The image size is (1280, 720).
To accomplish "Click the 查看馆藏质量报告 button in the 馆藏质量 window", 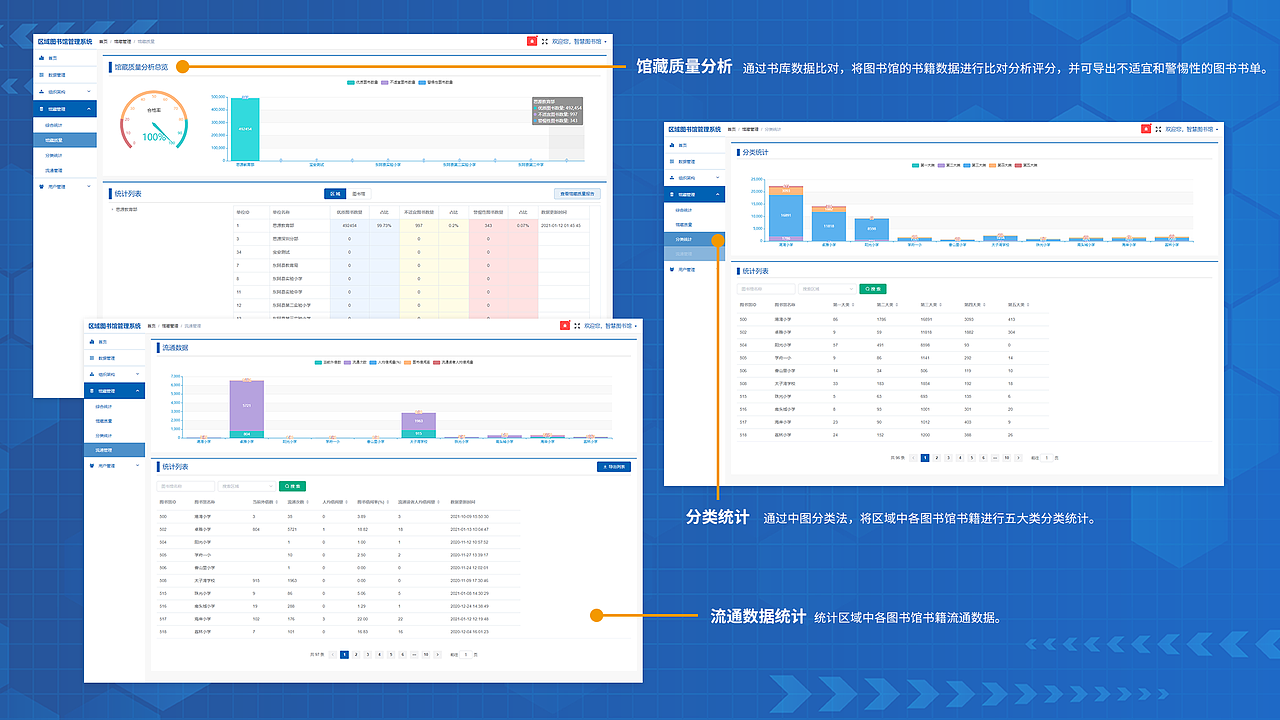I will (x=577, y=193).
